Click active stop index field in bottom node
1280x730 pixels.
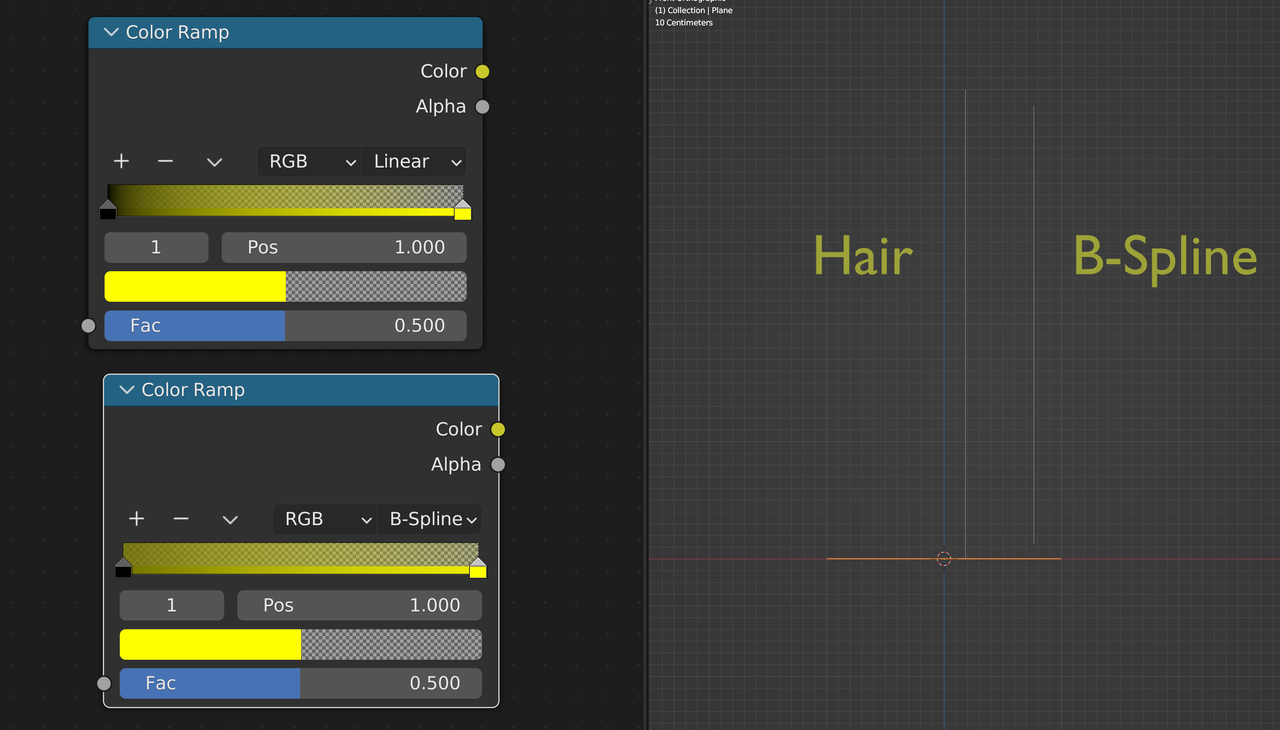(172, 605)
